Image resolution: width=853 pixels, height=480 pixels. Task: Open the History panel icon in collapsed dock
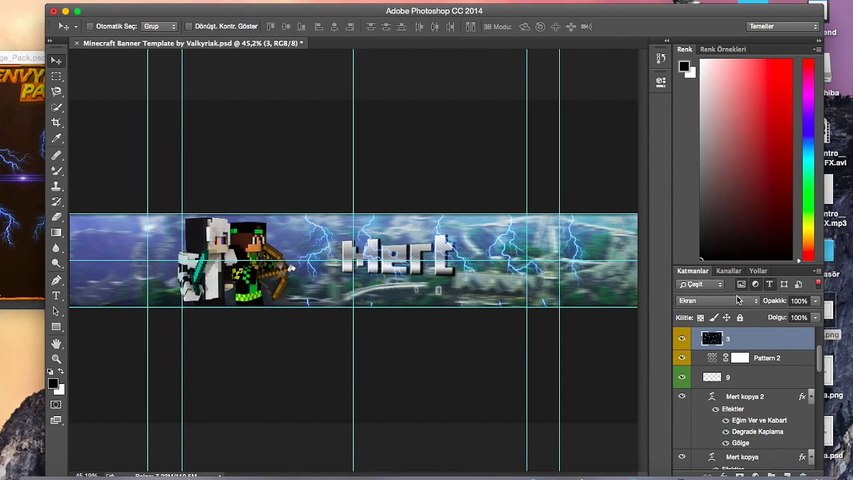[660, 58]
